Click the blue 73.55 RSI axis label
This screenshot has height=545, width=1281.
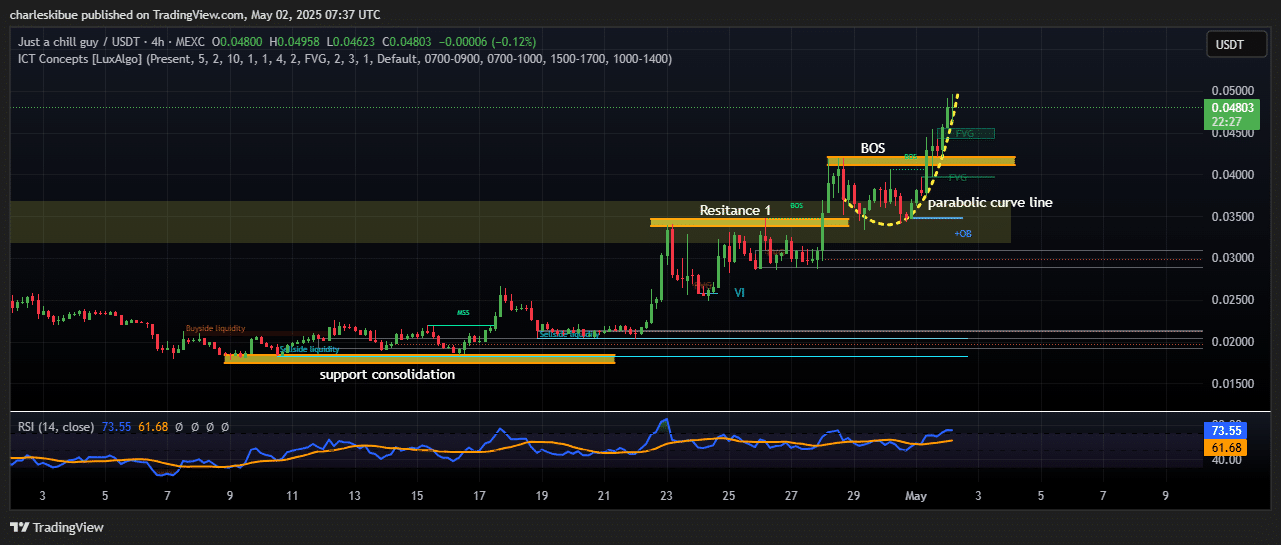pyautogui.click(x=1226, y=429)
